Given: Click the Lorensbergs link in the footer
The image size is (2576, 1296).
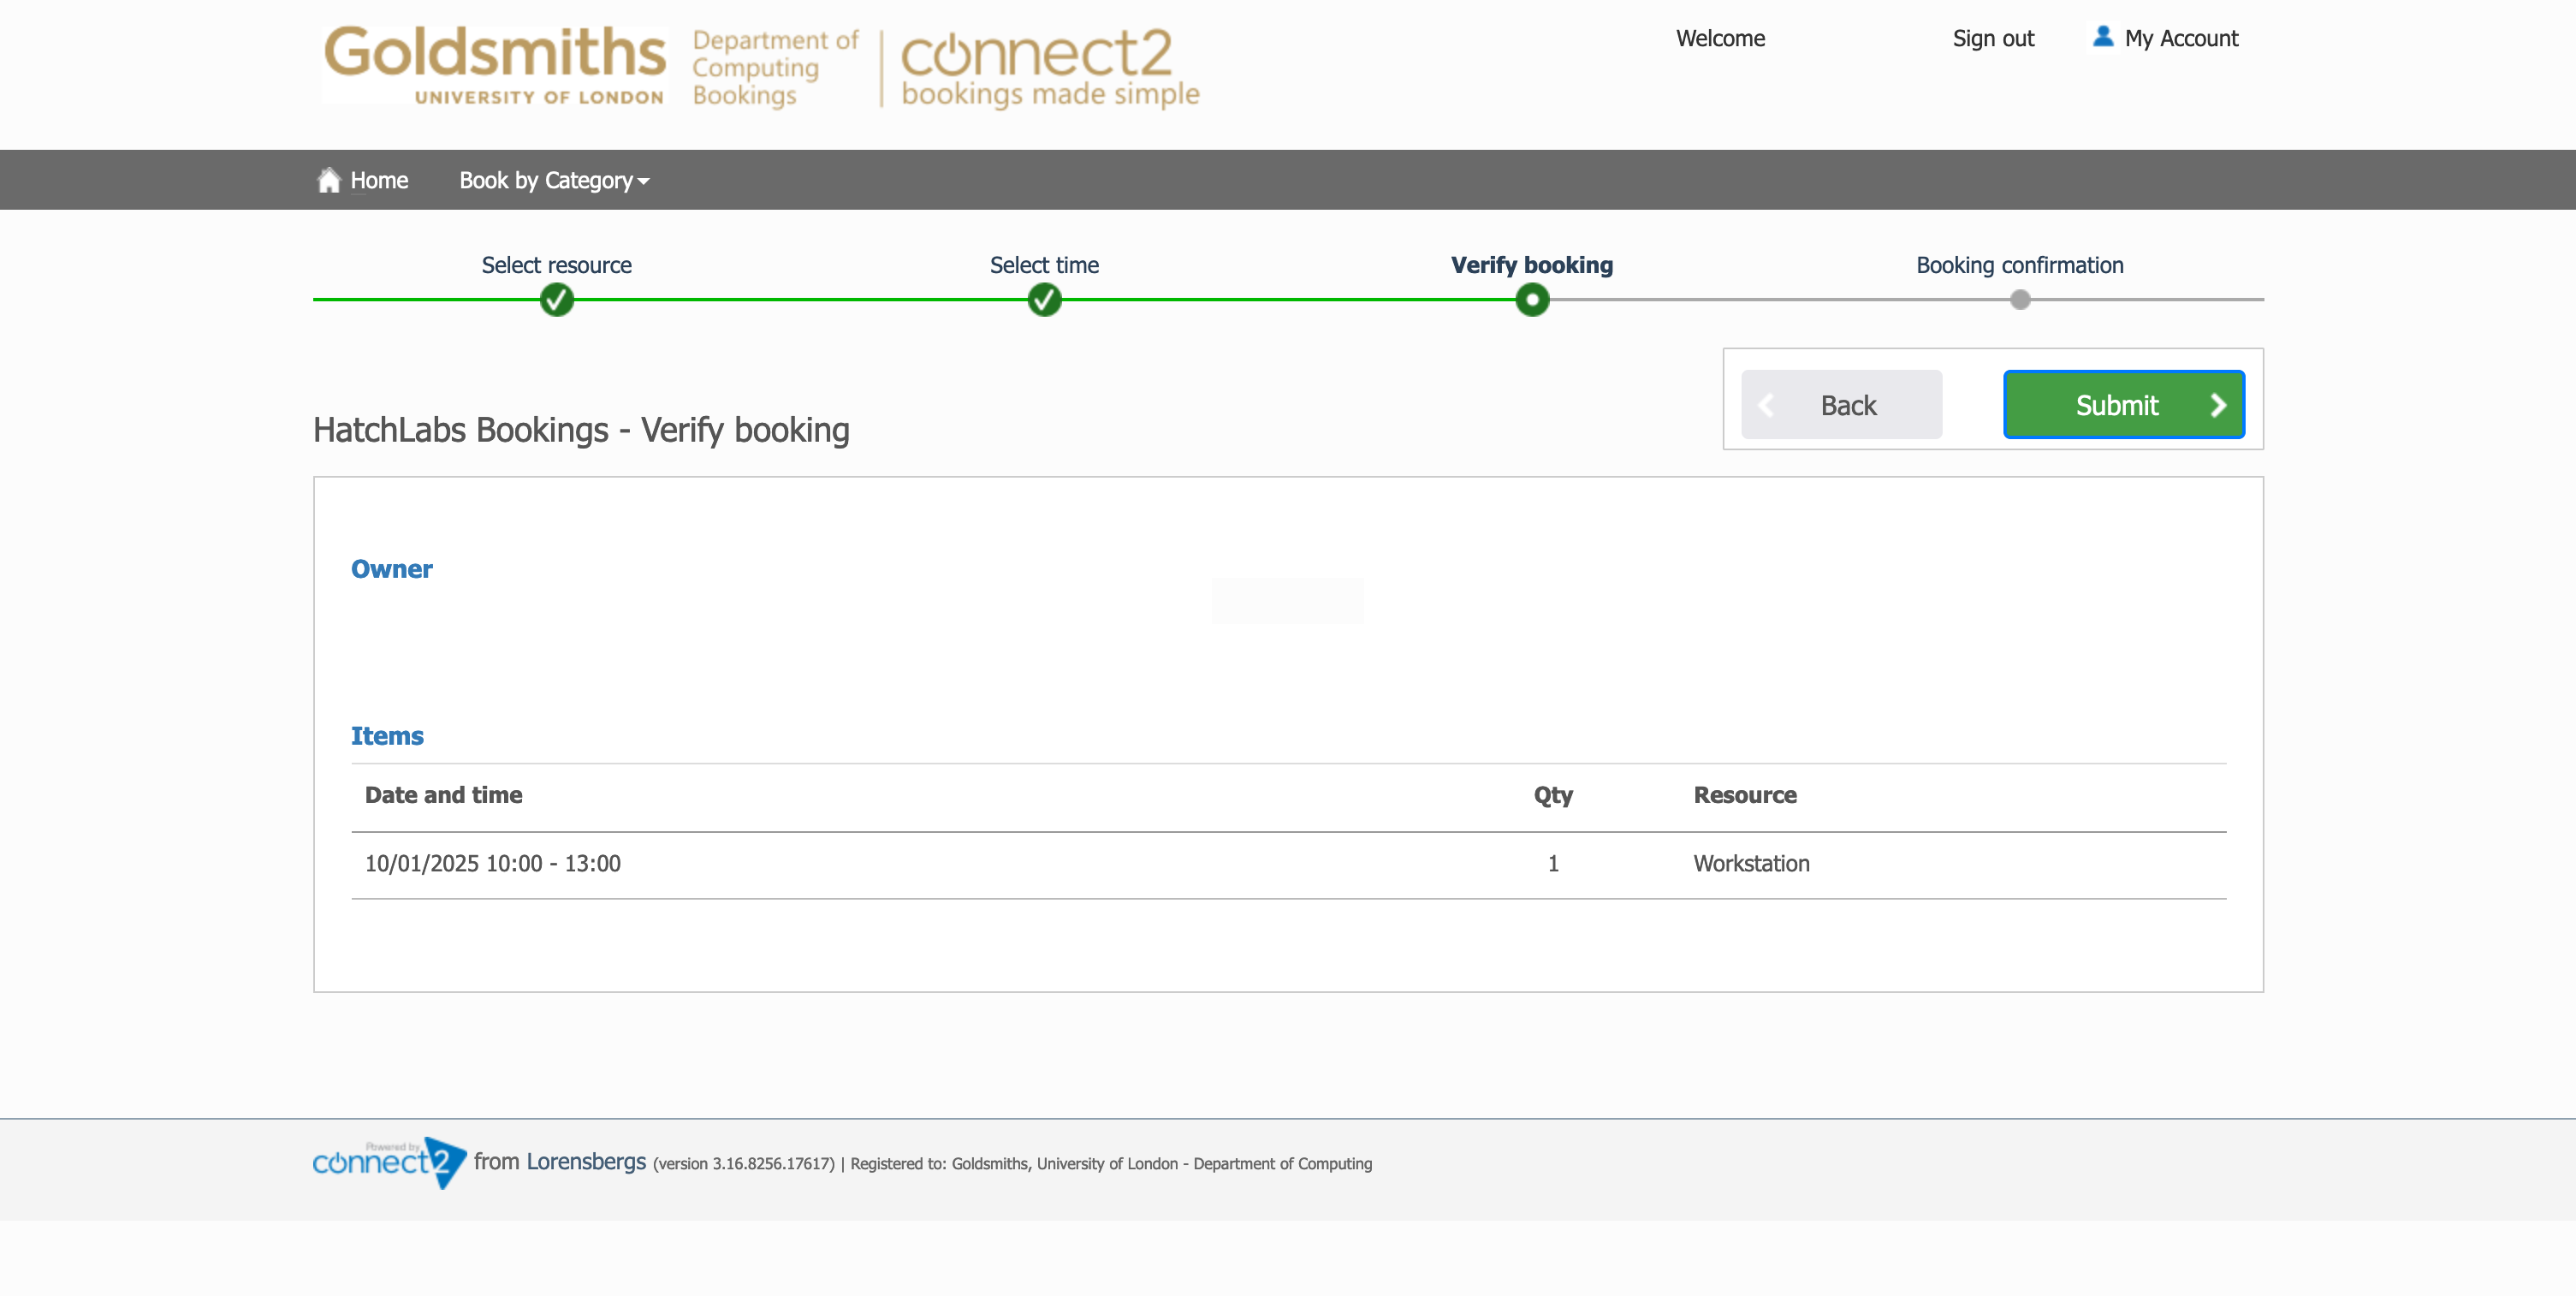Looking at the screenshot, I should tap(586, 1162).
